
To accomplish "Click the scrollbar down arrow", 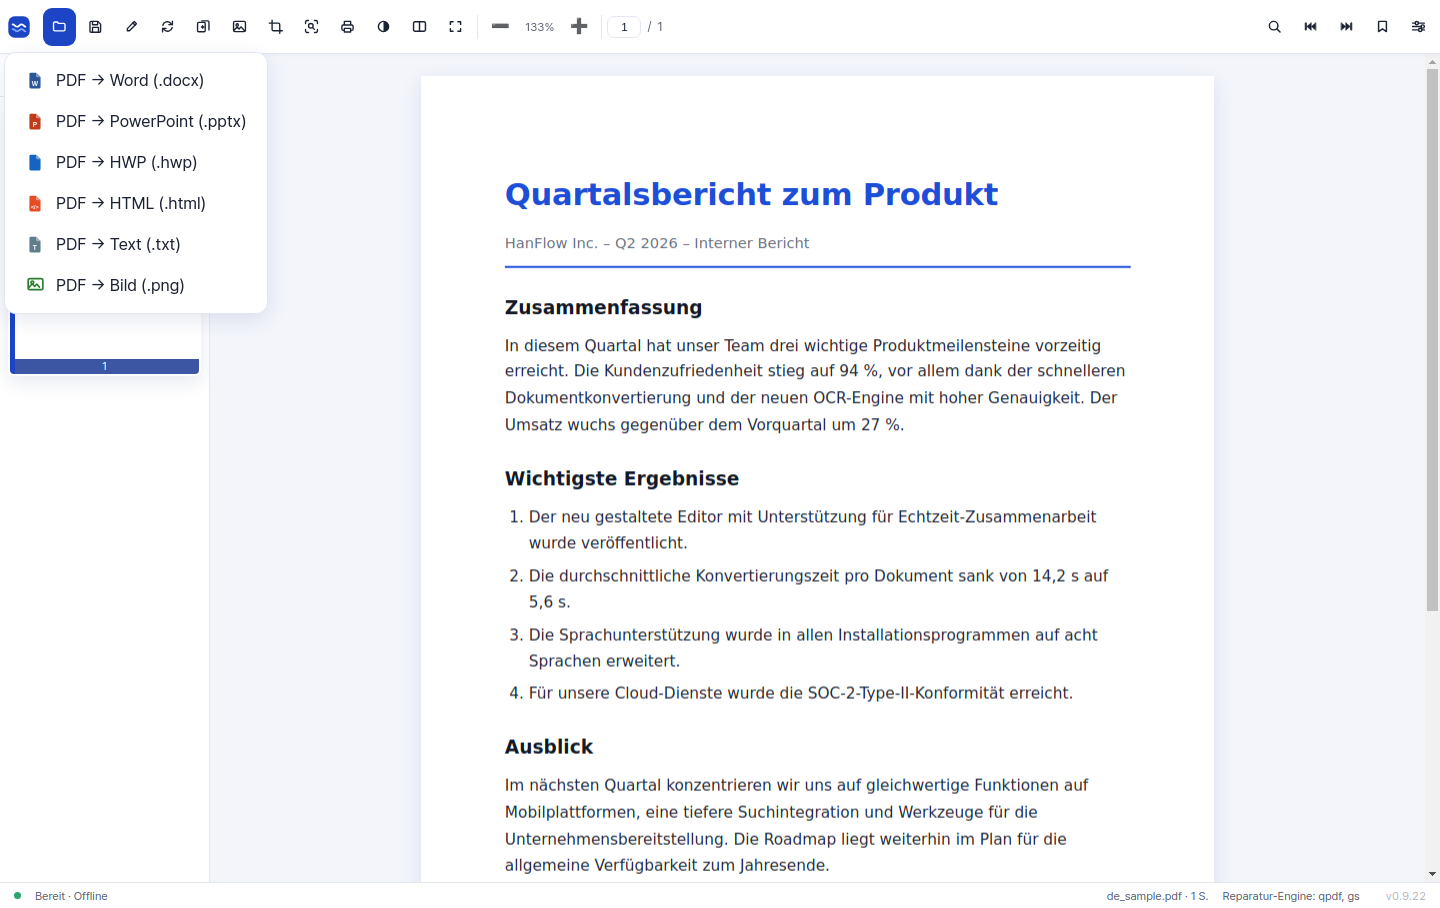I will 1432,874.
